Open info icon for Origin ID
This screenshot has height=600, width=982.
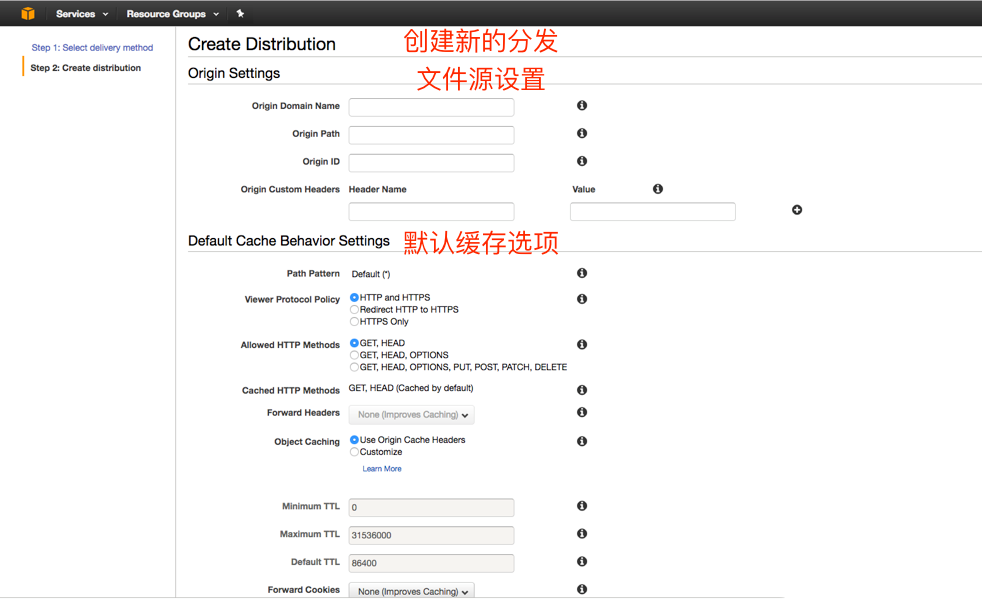[582, 161]
